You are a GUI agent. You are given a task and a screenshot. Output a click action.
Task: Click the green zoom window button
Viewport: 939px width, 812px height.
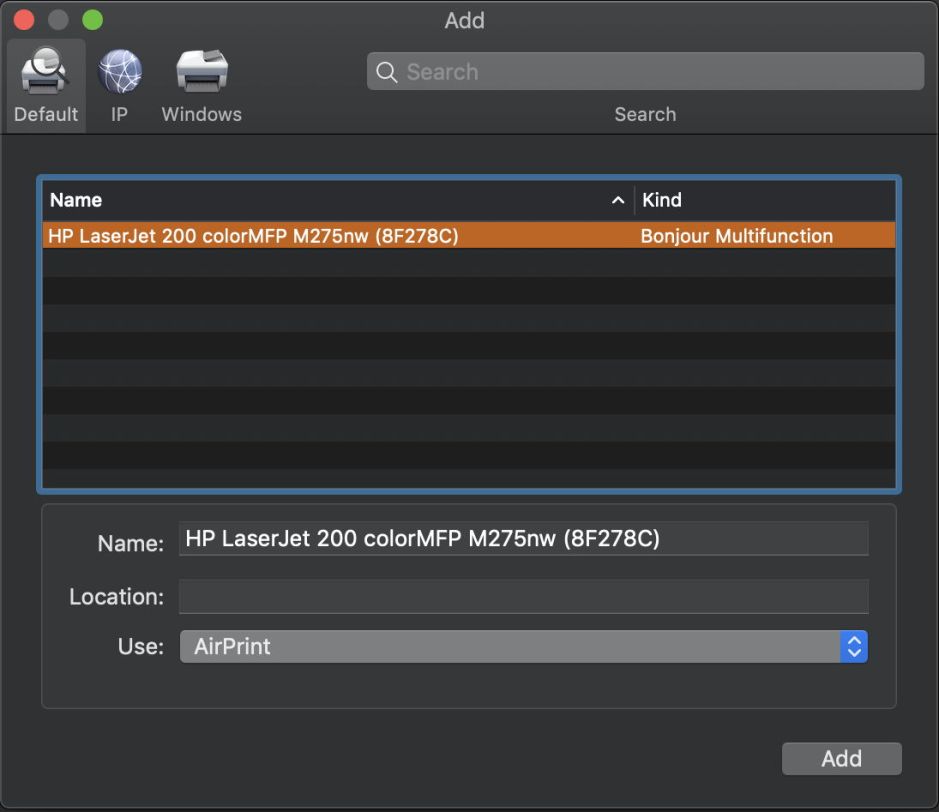[92, 20]
